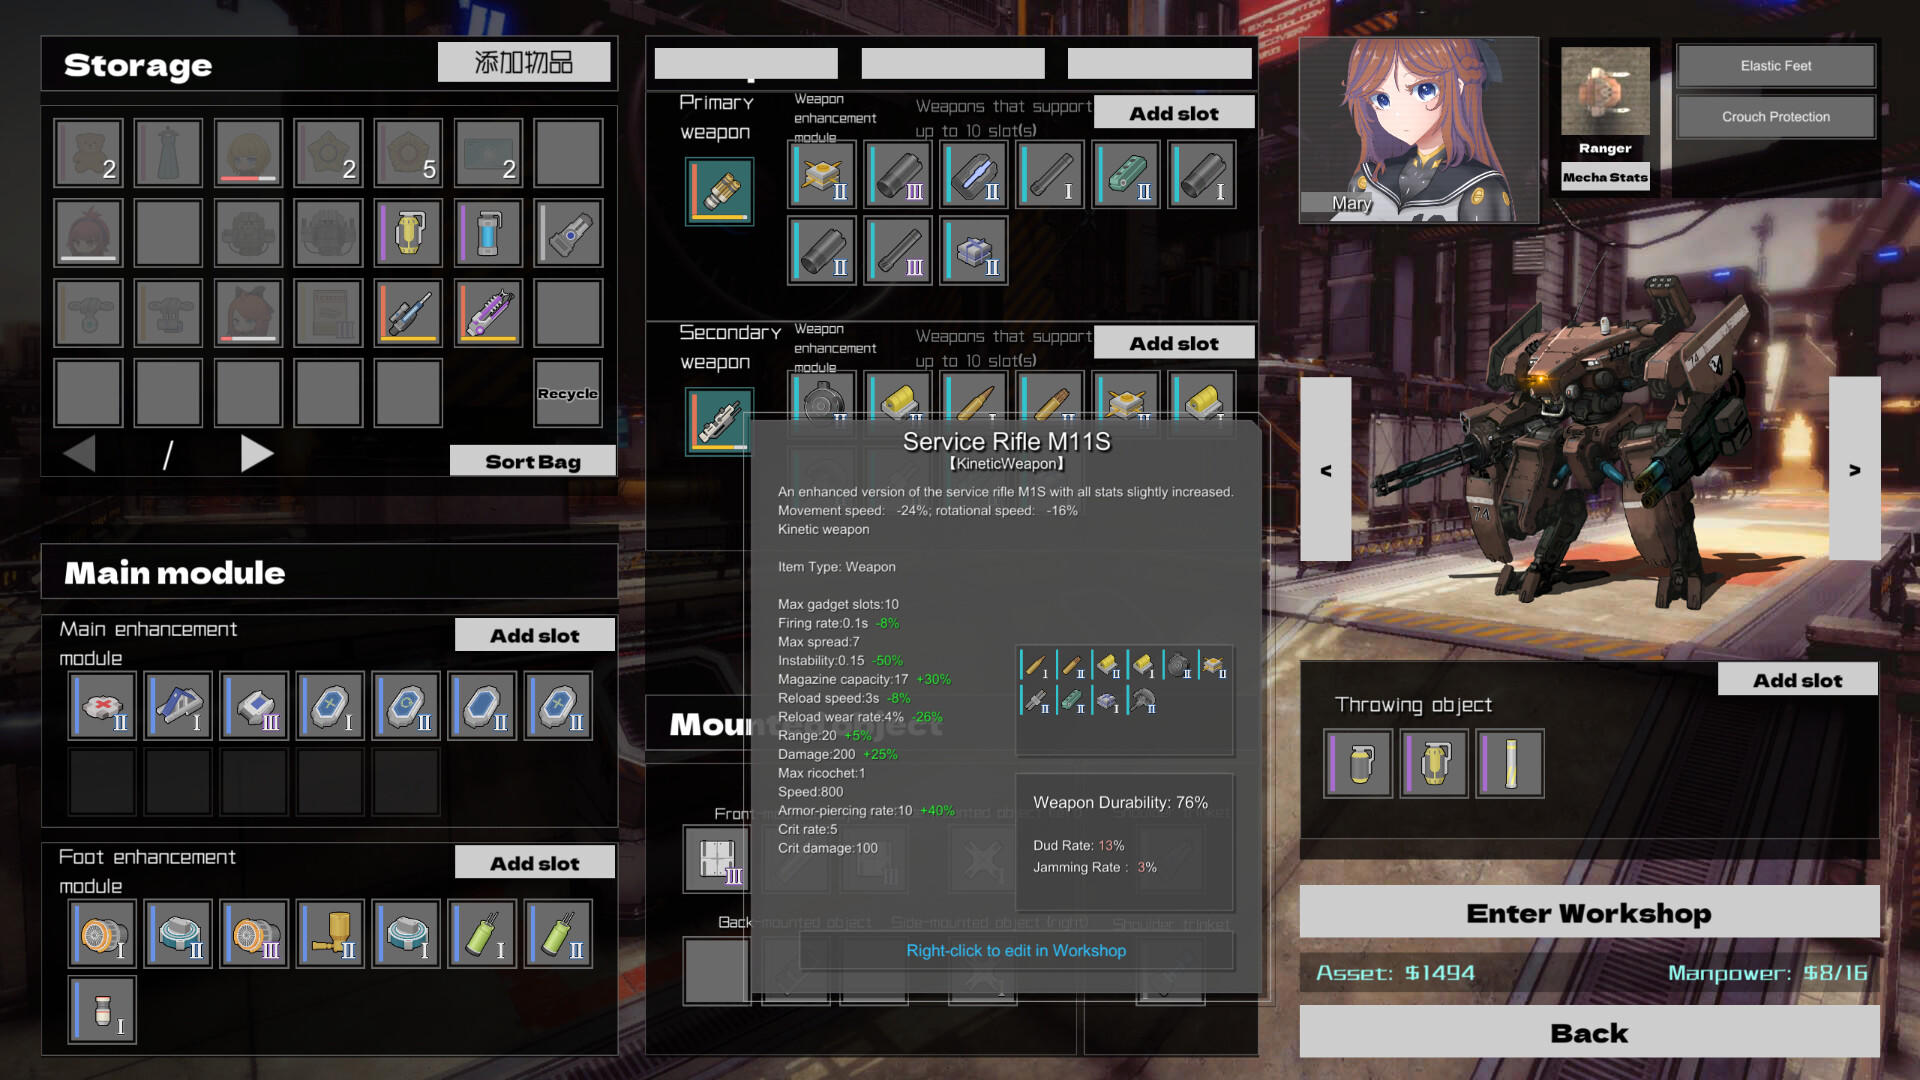This screenshot has width=1920, height=1080.
Task: Select the primary weapon gun icon
Action: [x=719, y=190]
